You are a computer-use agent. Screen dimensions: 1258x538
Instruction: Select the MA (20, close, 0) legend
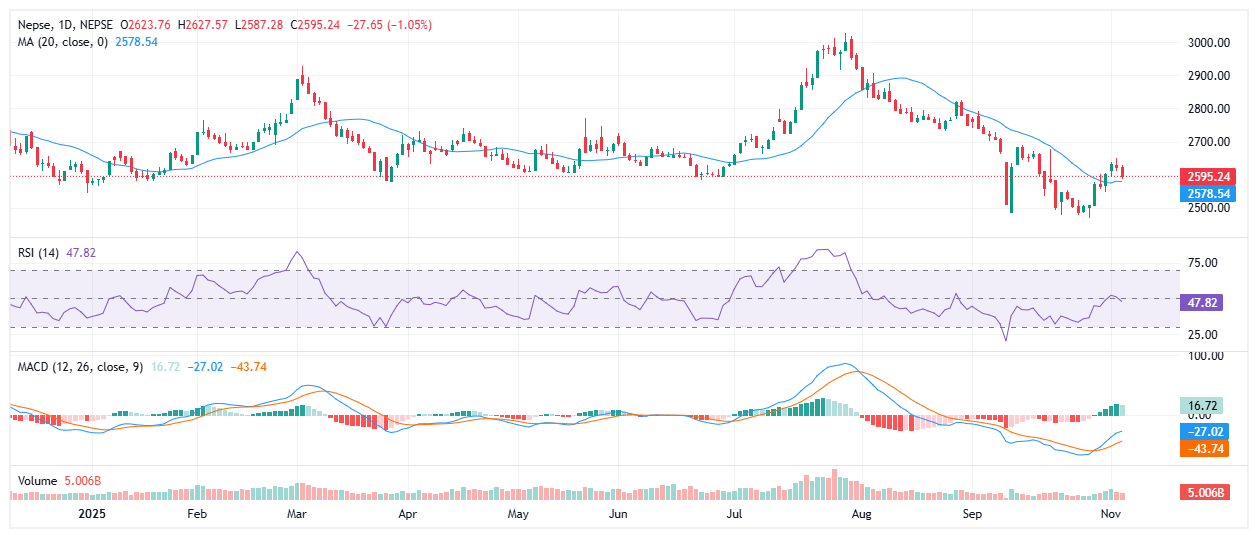click(59, 41)
